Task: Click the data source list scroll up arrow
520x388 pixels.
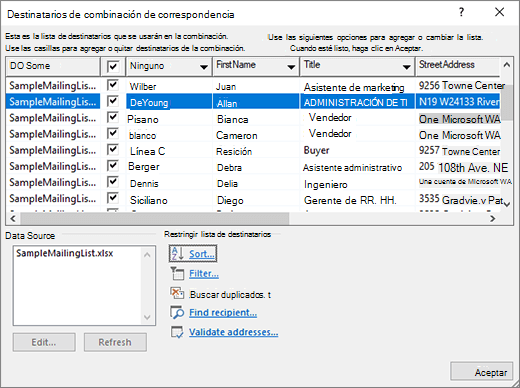Action: point(147,255)
